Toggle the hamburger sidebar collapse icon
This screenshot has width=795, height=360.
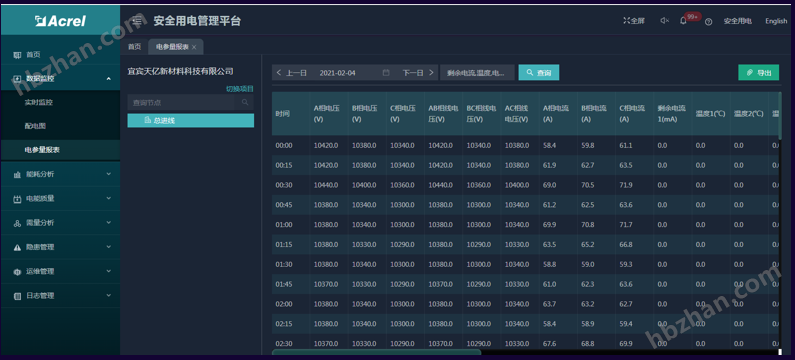point(136,21)
